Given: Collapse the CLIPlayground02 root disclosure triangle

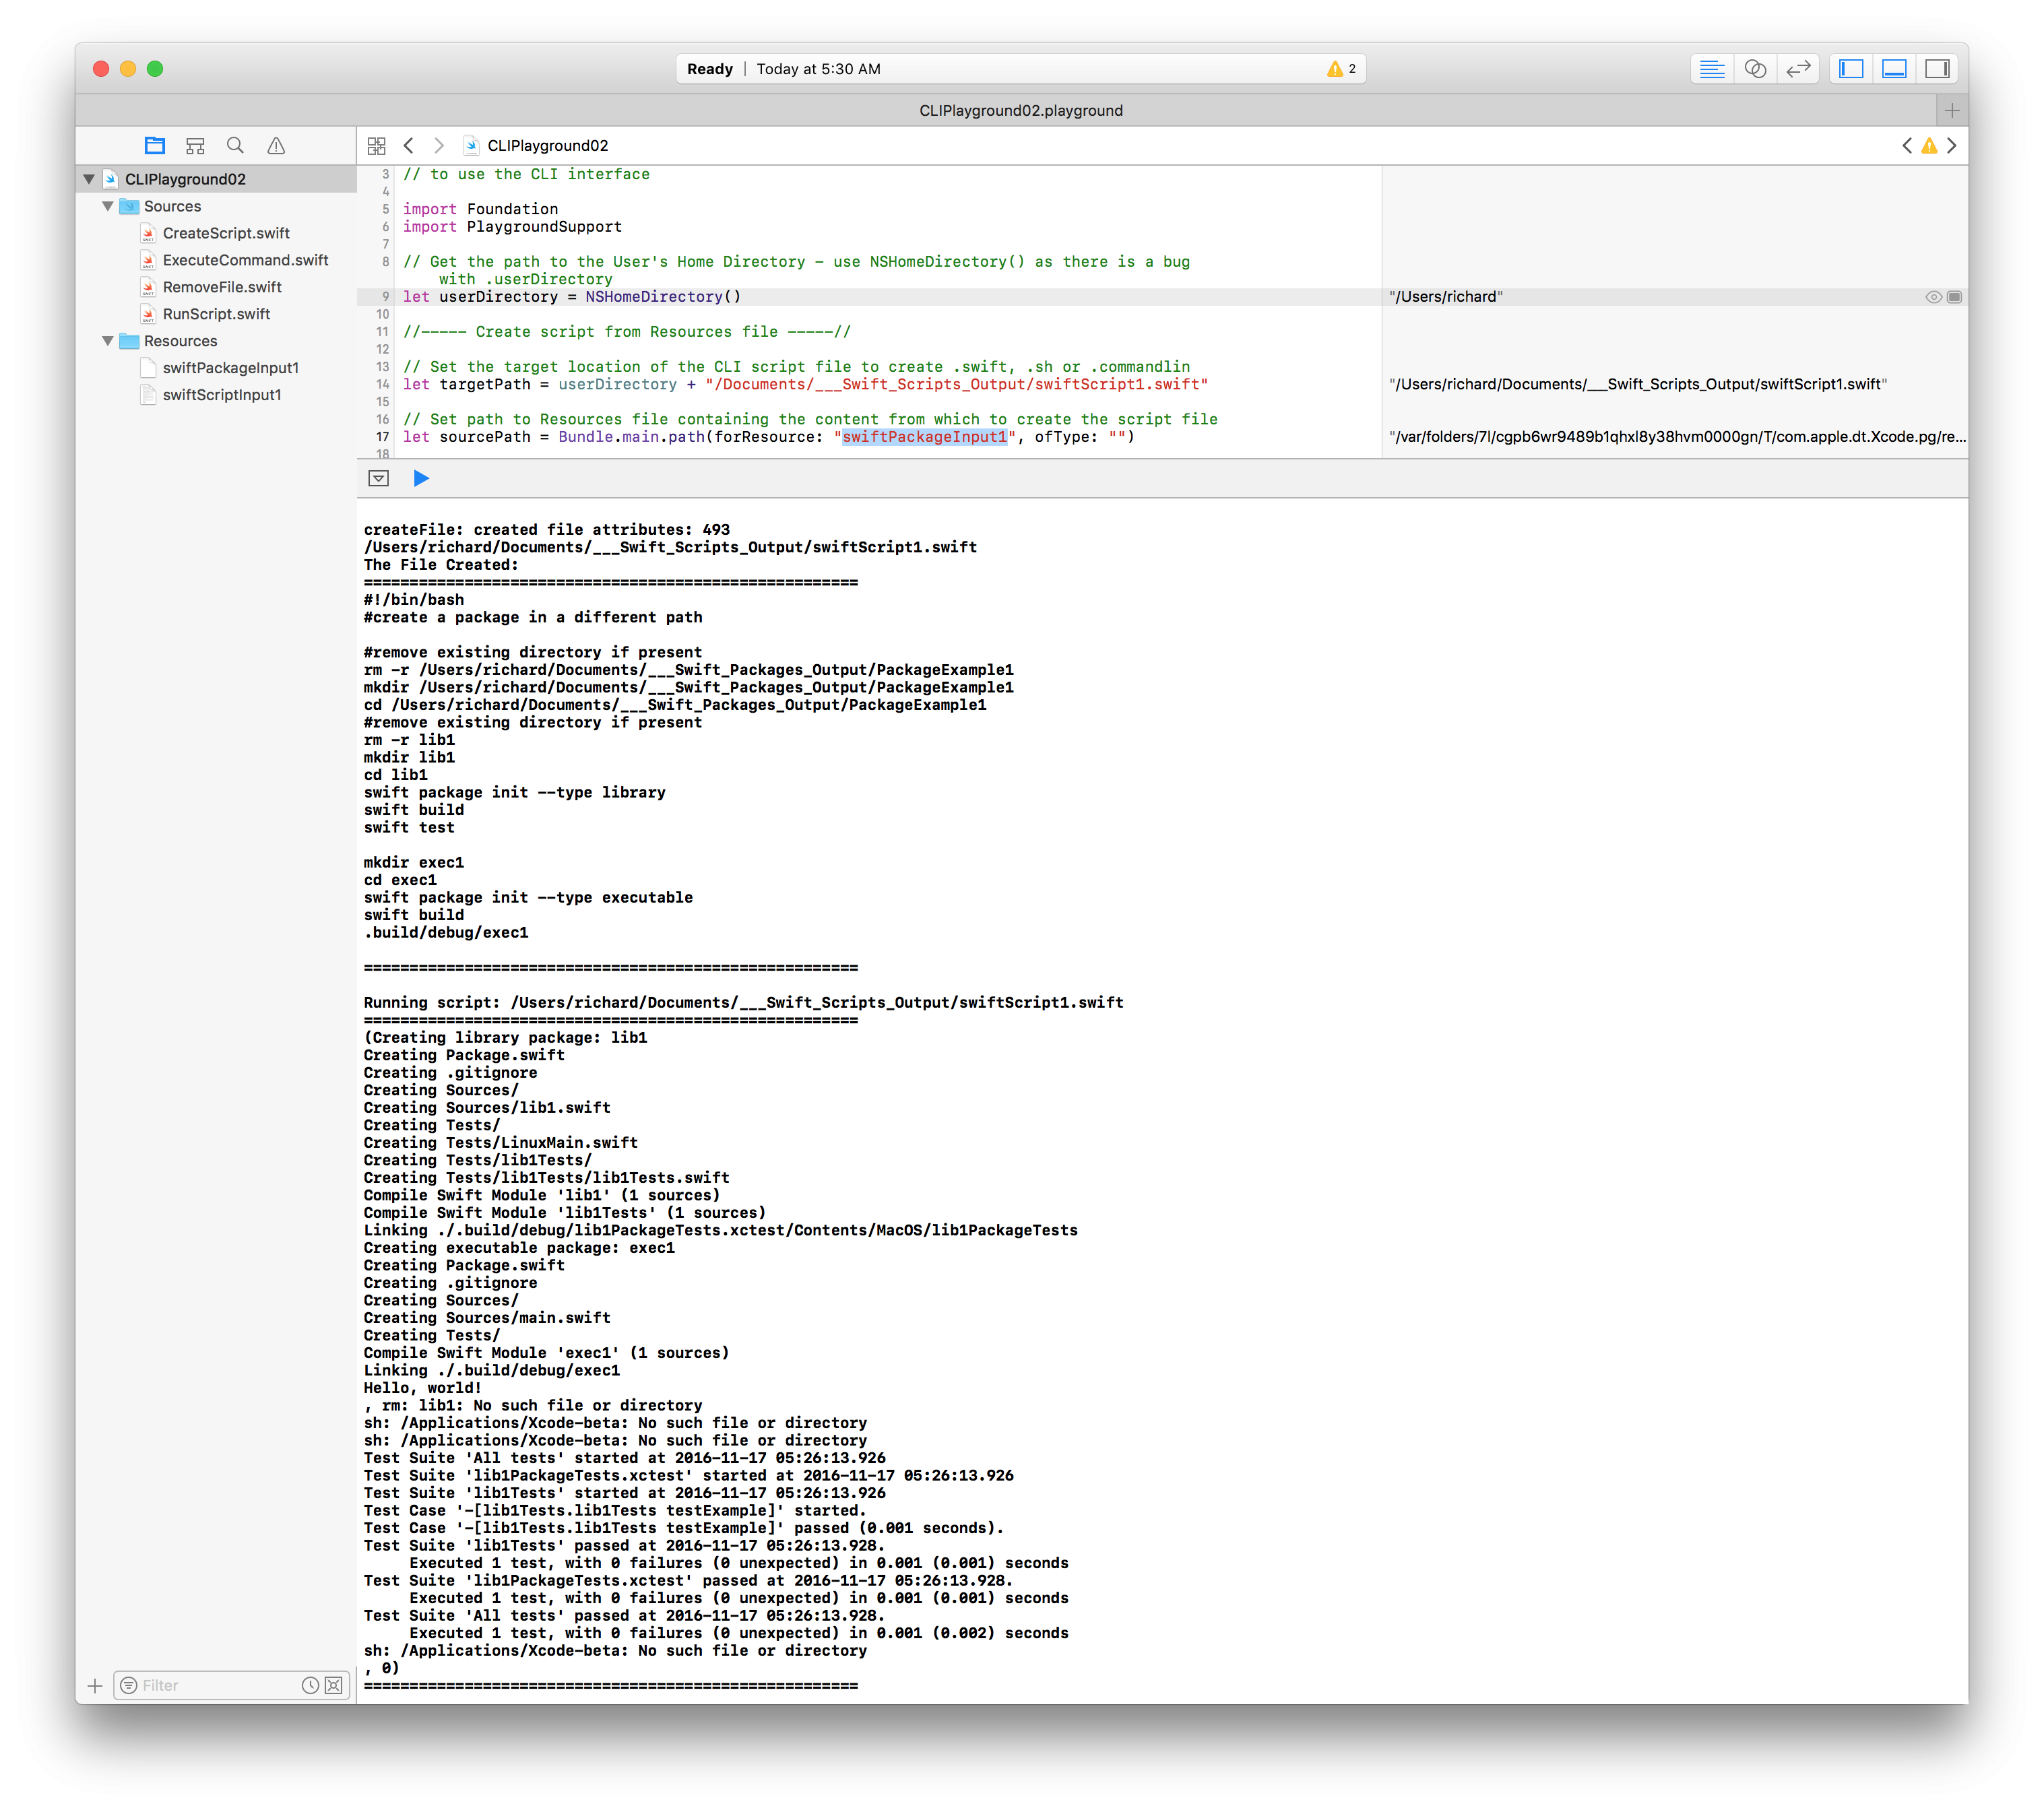Looking at the screenshot, I should pos(89,180).
